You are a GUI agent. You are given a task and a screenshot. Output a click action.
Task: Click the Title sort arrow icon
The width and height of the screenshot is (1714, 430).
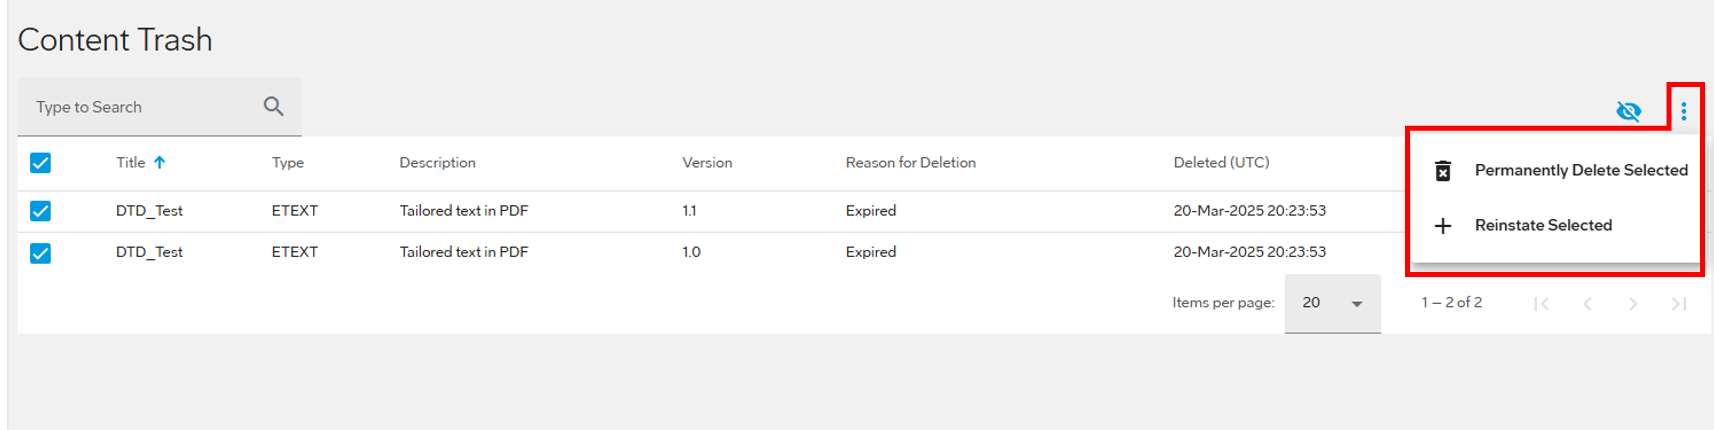click(159, 162)
